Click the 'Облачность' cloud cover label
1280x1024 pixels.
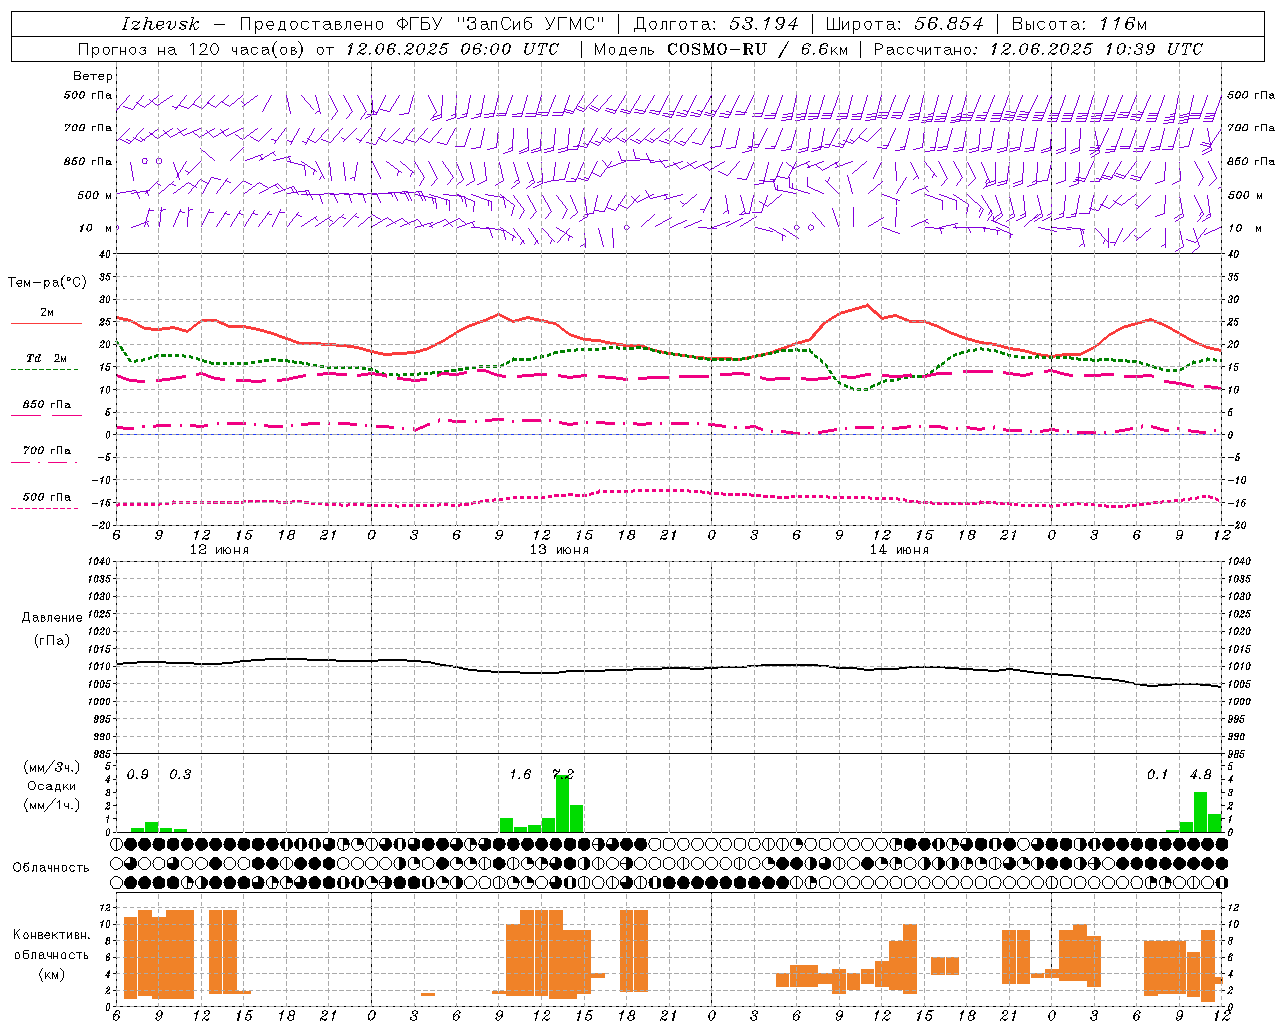[51, 868]
